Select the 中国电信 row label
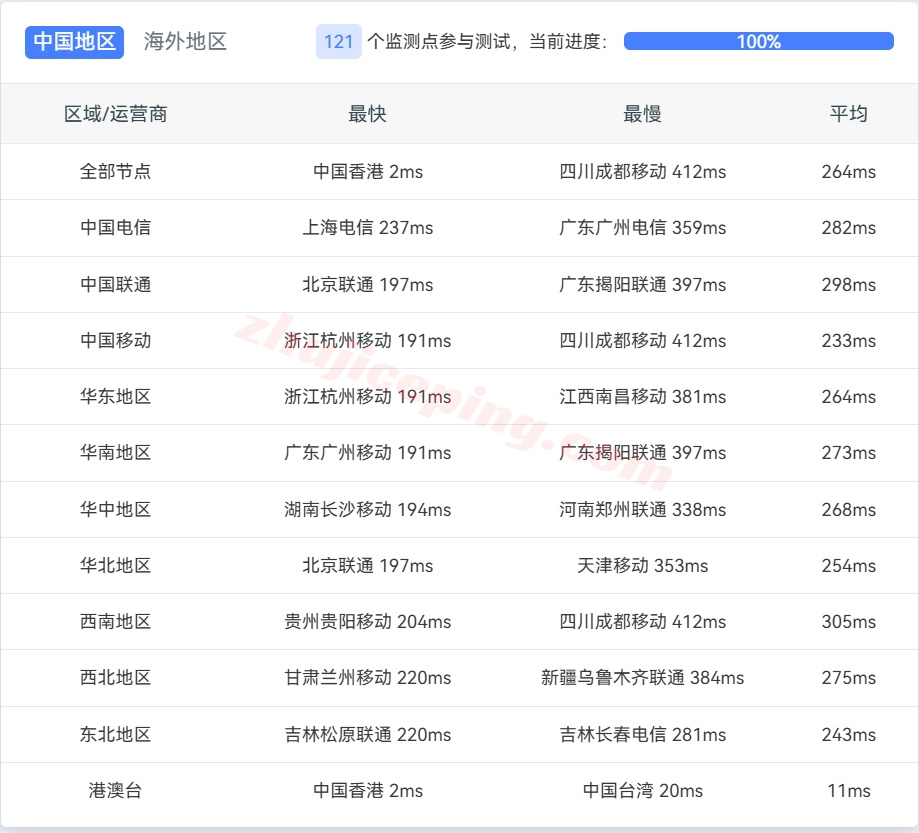919x833 pixels. tap(115, 227)
